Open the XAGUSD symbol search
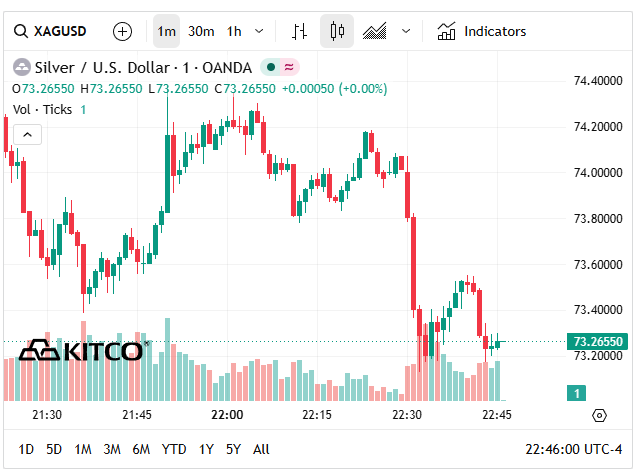This screenshot has width=638, height=472. point(50,31)
